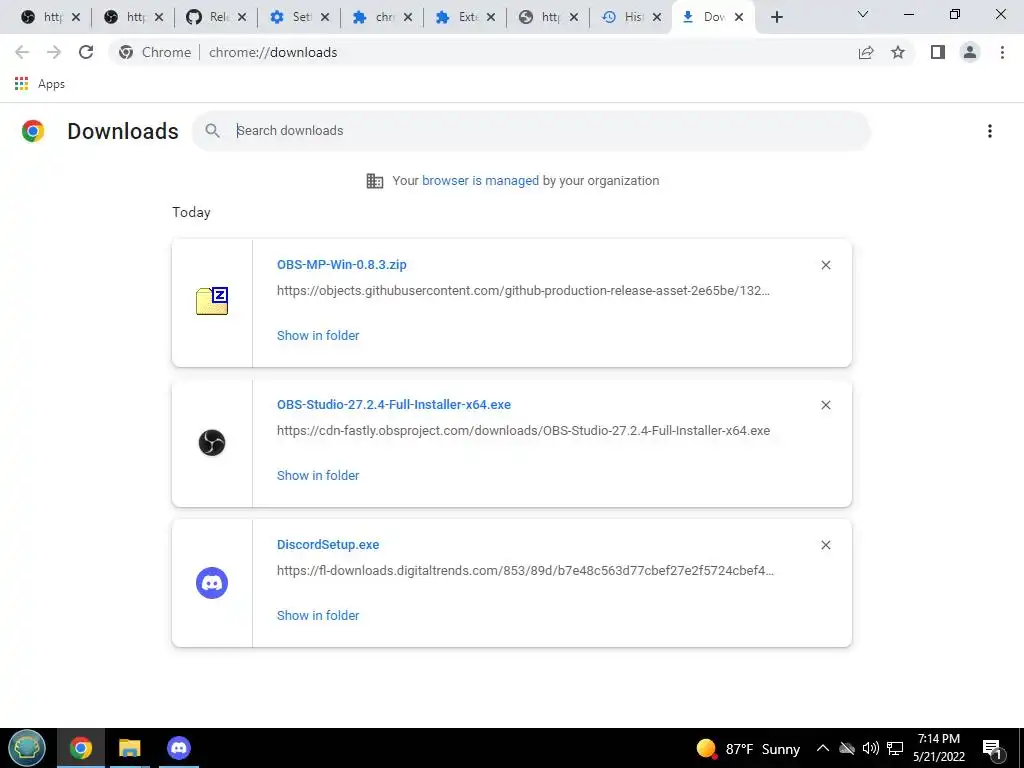
Task: Show OBS-Studio installer in folder
Action: (318, 475)
